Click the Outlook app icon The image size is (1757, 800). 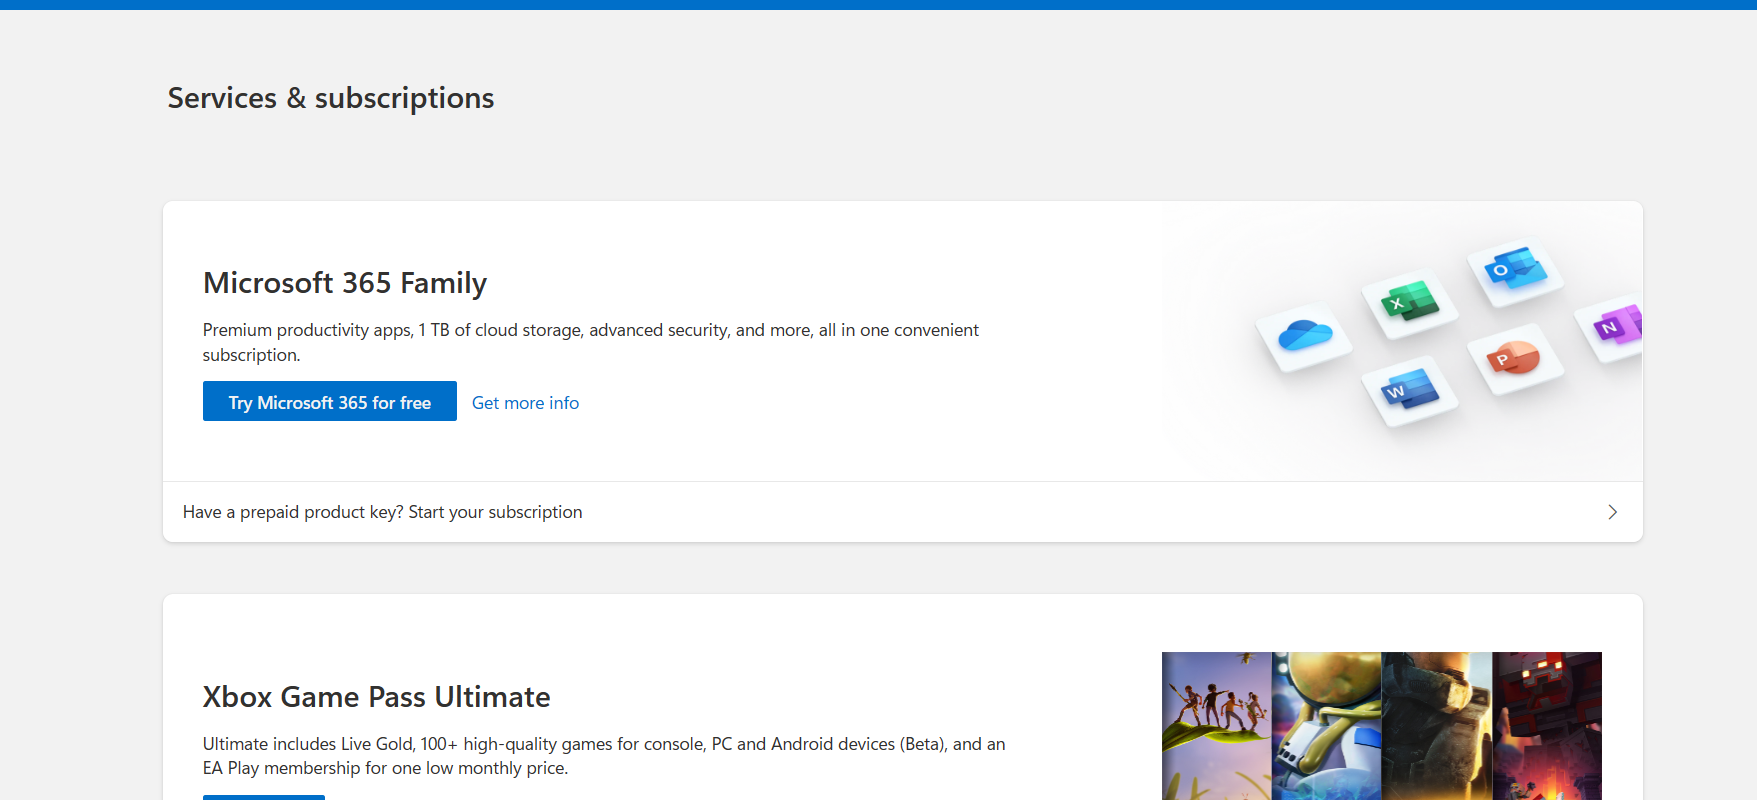pos(1514,269)
